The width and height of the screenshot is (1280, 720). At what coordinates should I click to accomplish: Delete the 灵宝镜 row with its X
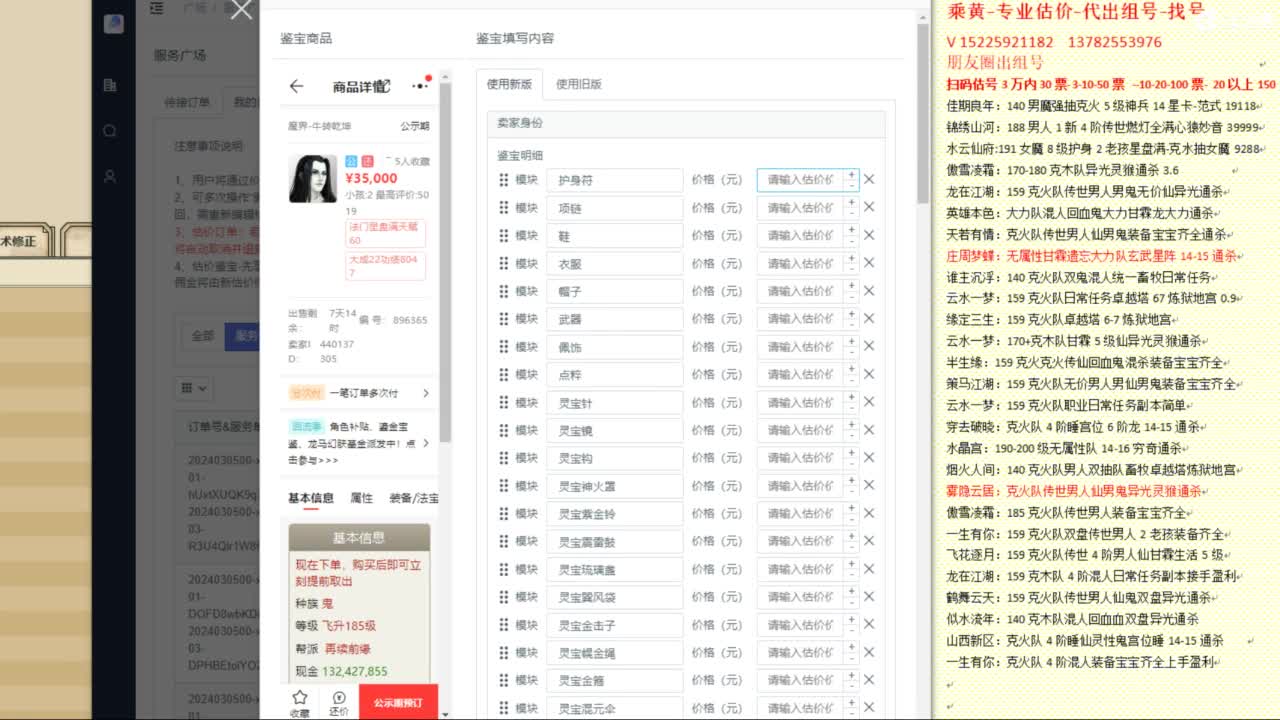869,430
